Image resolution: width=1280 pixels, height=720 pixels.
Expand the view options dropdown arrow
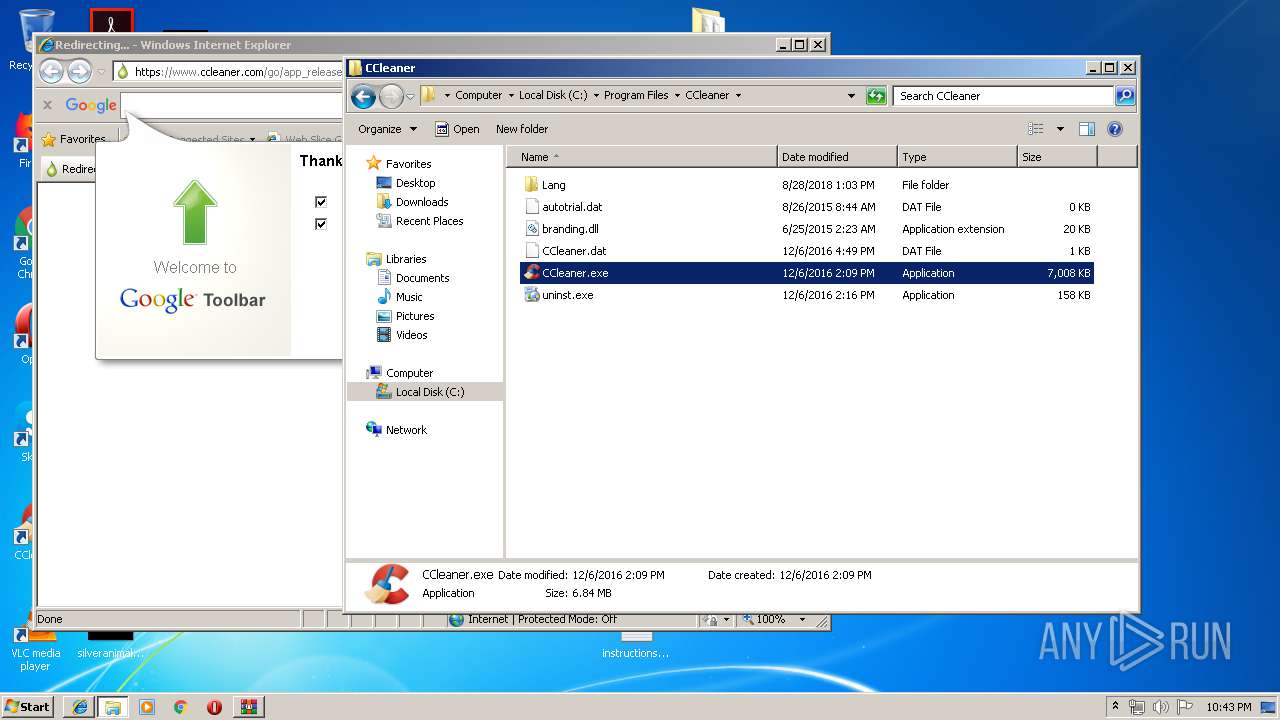(1060, 129)
